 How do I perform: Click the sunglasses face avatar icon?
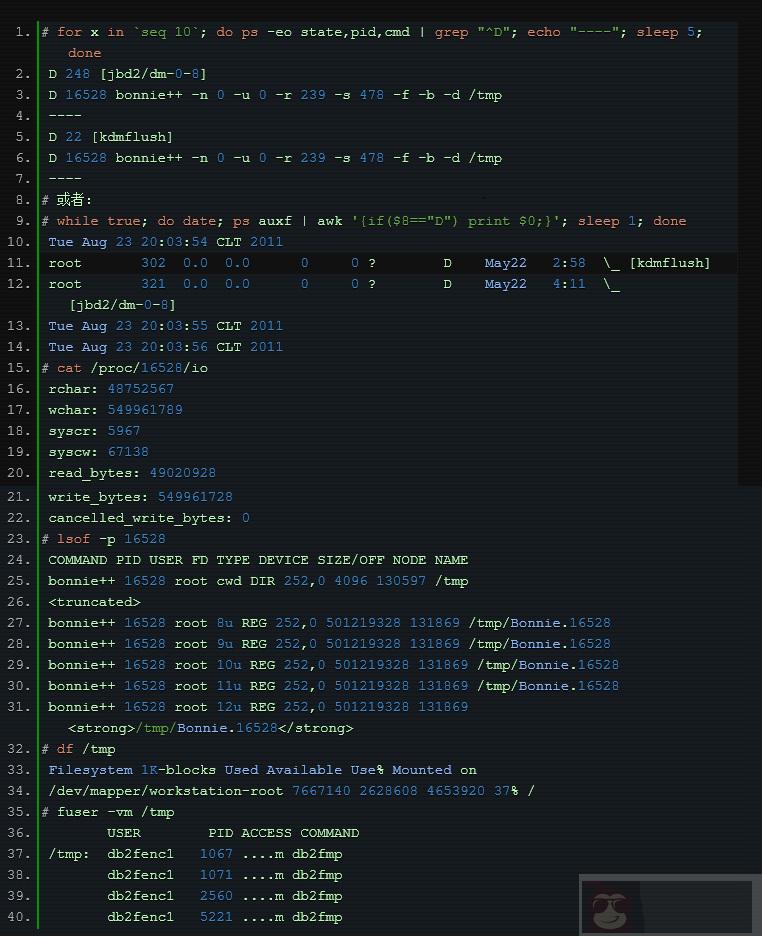coord(609,908)
